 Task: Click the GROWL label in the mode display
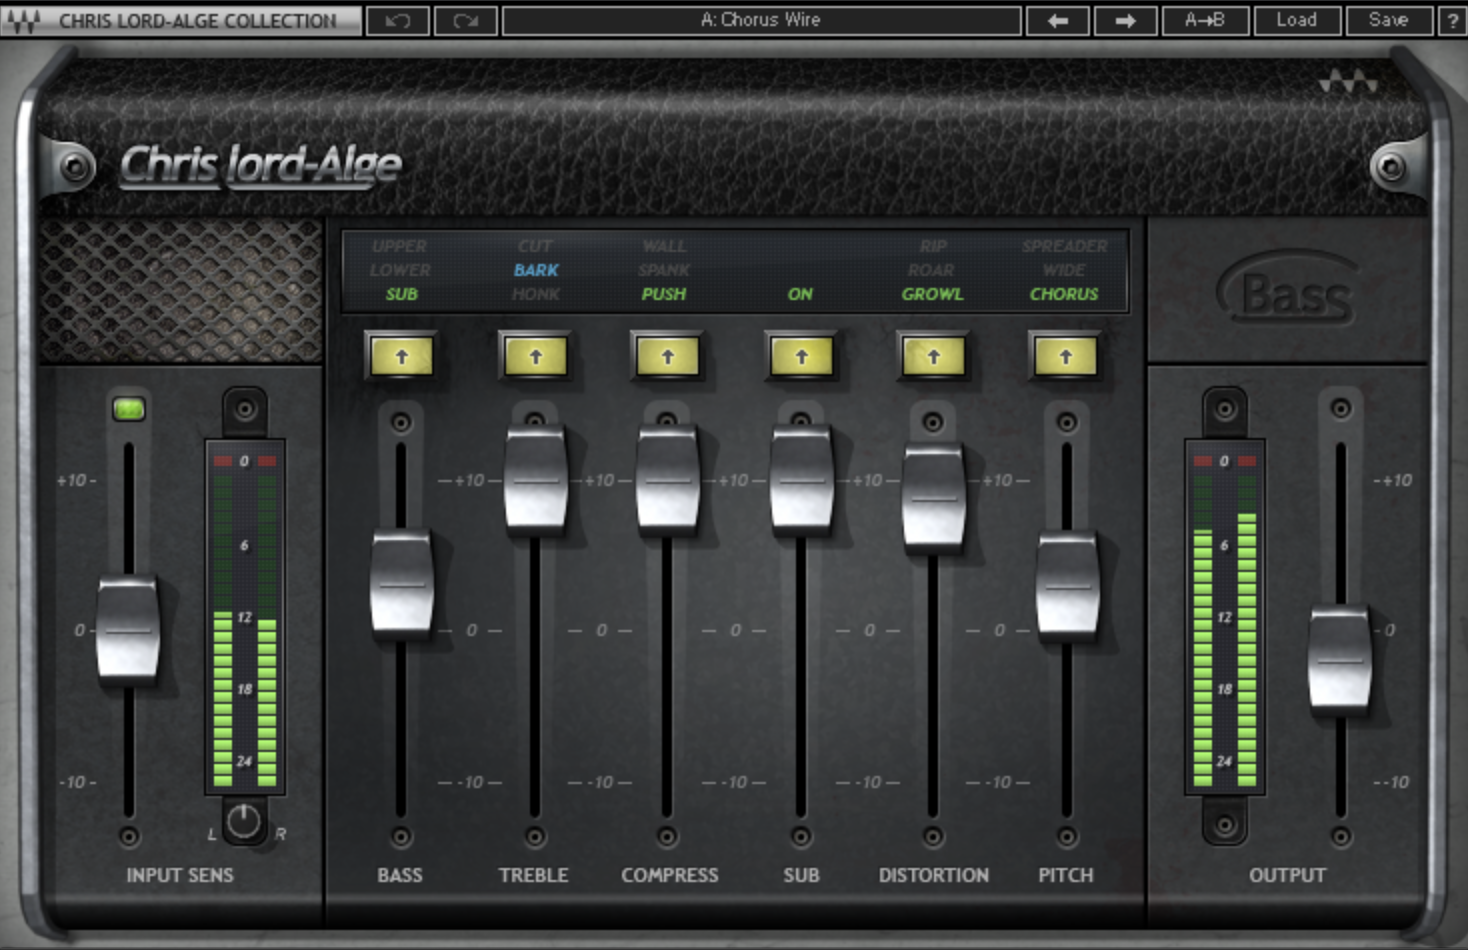point(933,294)
